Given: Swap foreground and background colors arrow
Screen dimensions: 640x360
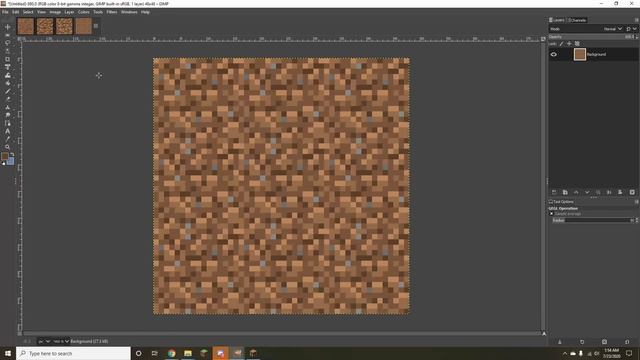Looking at the screenshot, I should [x=12, y=154].
